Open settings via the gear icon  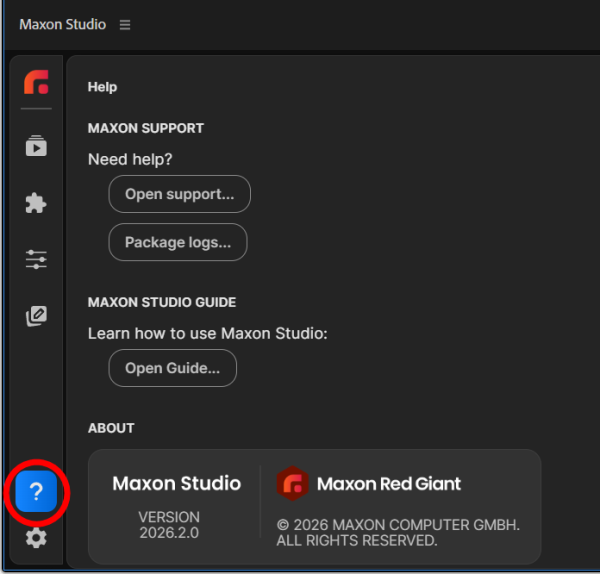tap(36, 538)
